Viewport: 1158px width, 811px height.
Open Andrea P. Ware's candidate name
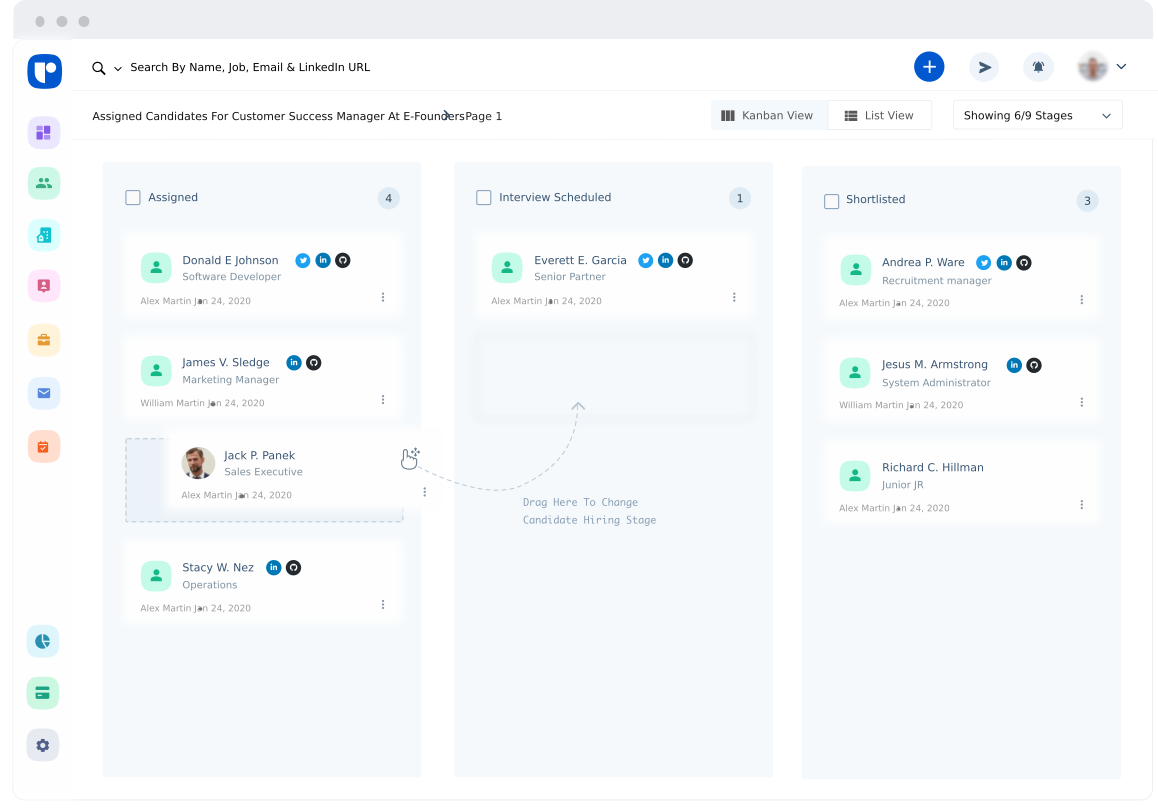point(923,262)
